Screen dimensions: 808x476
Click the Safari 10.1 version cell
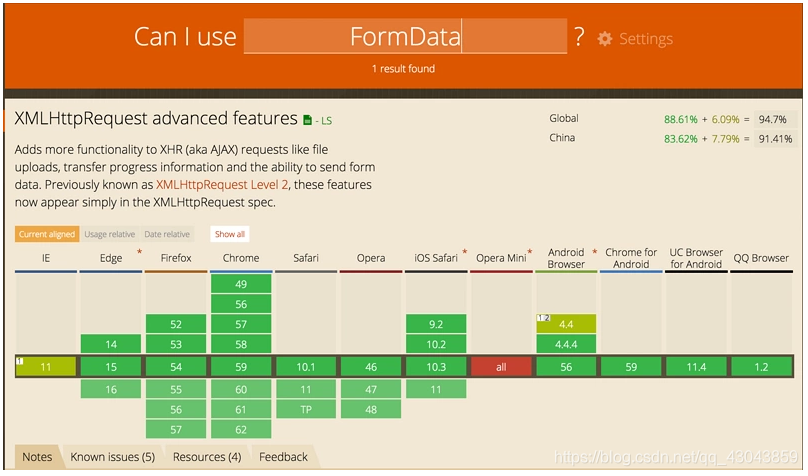click(x=306, y=367)
